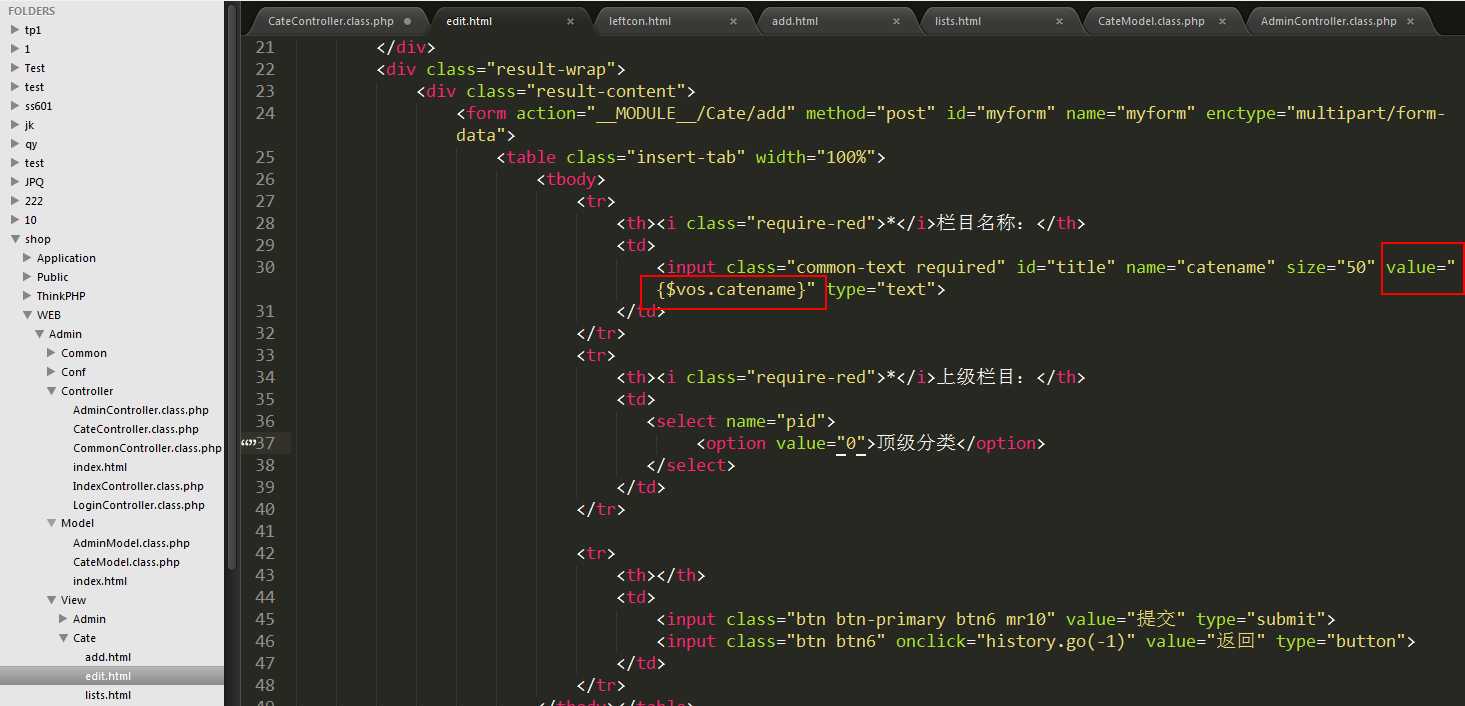Open add.html under the Cate folder

pos(108,657)
